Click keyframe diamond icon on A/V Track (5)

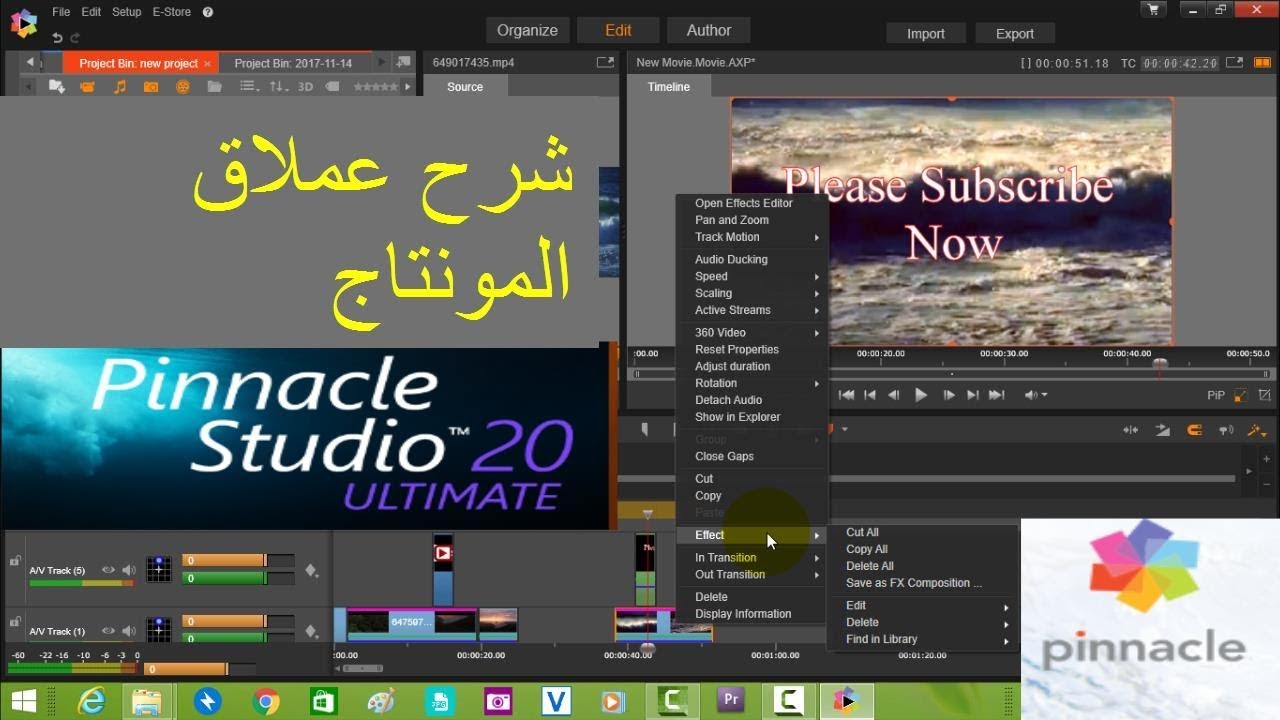pos(311,571)
